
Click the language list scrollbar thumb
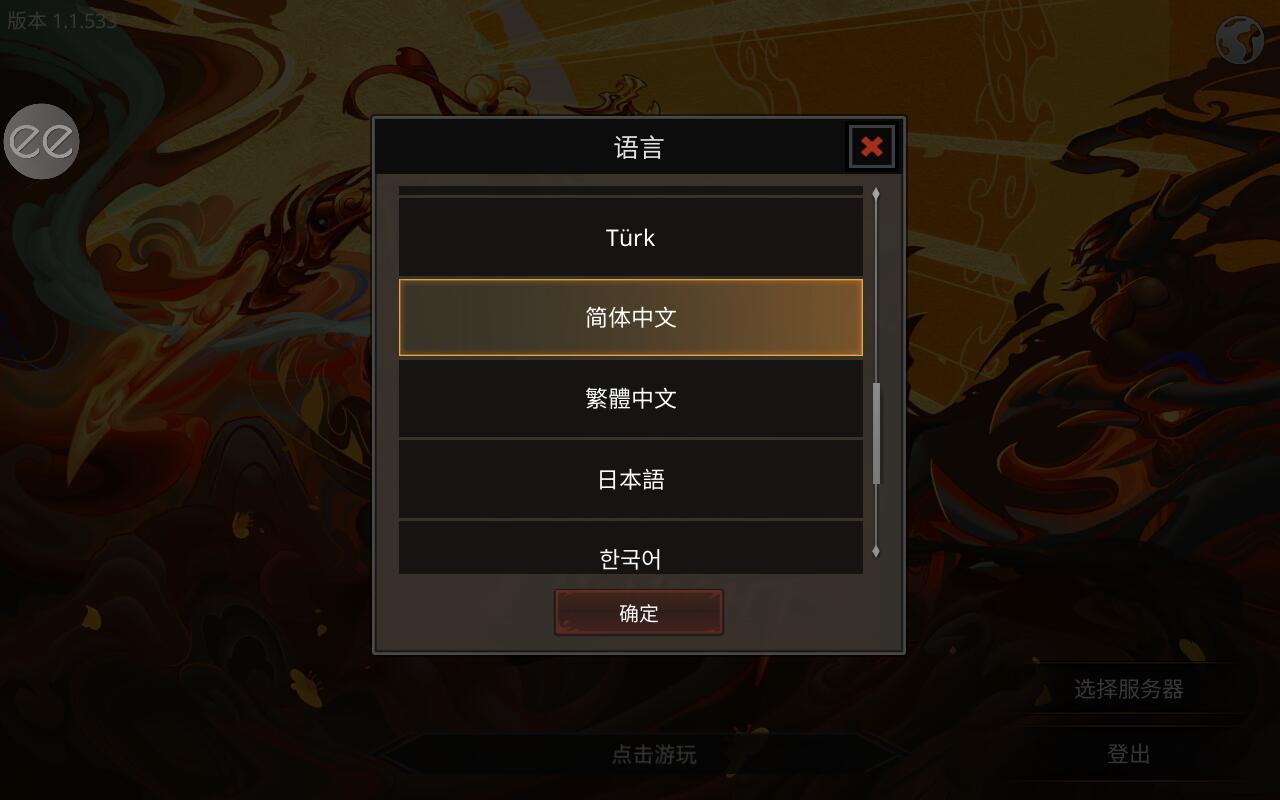877,433
